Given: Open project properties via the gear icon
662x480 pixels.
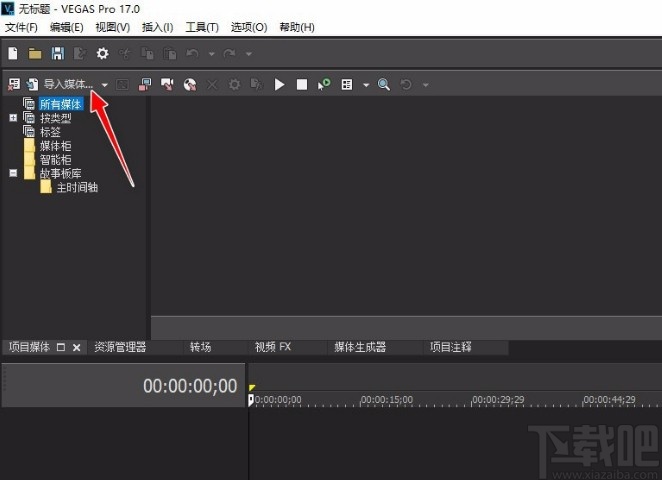Looking at the screenshot, I should tap(103, 54).
